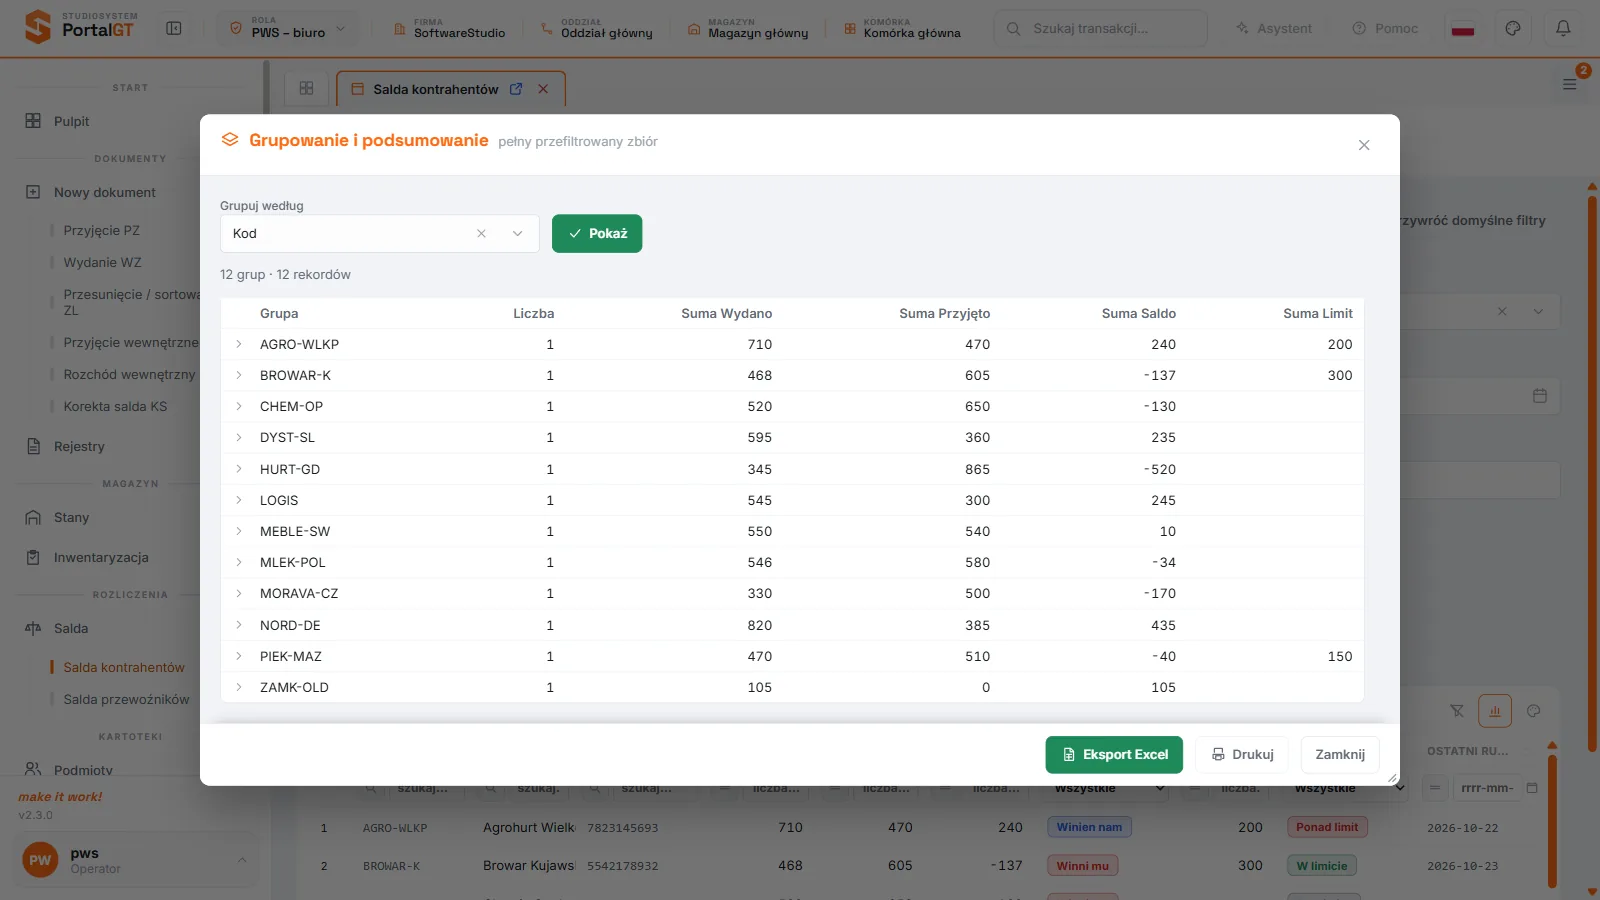
Task: Click the PortalGT logo
Action: [x=80, y=27]
